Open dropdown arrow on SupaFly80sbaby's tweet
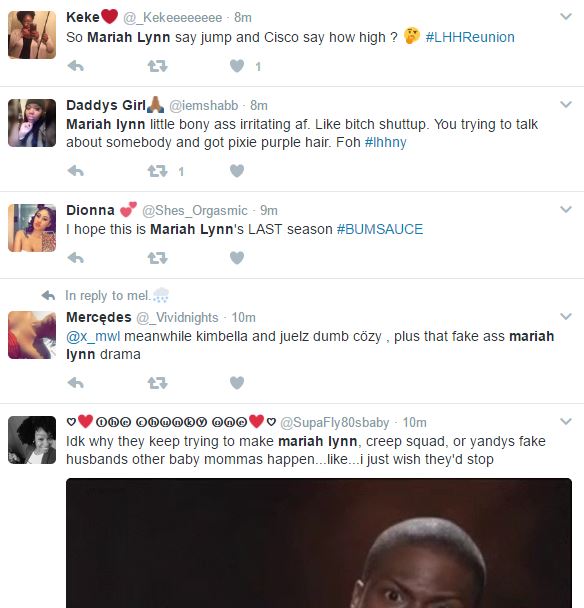Screen dimensions: 584x608 point(566,421)
